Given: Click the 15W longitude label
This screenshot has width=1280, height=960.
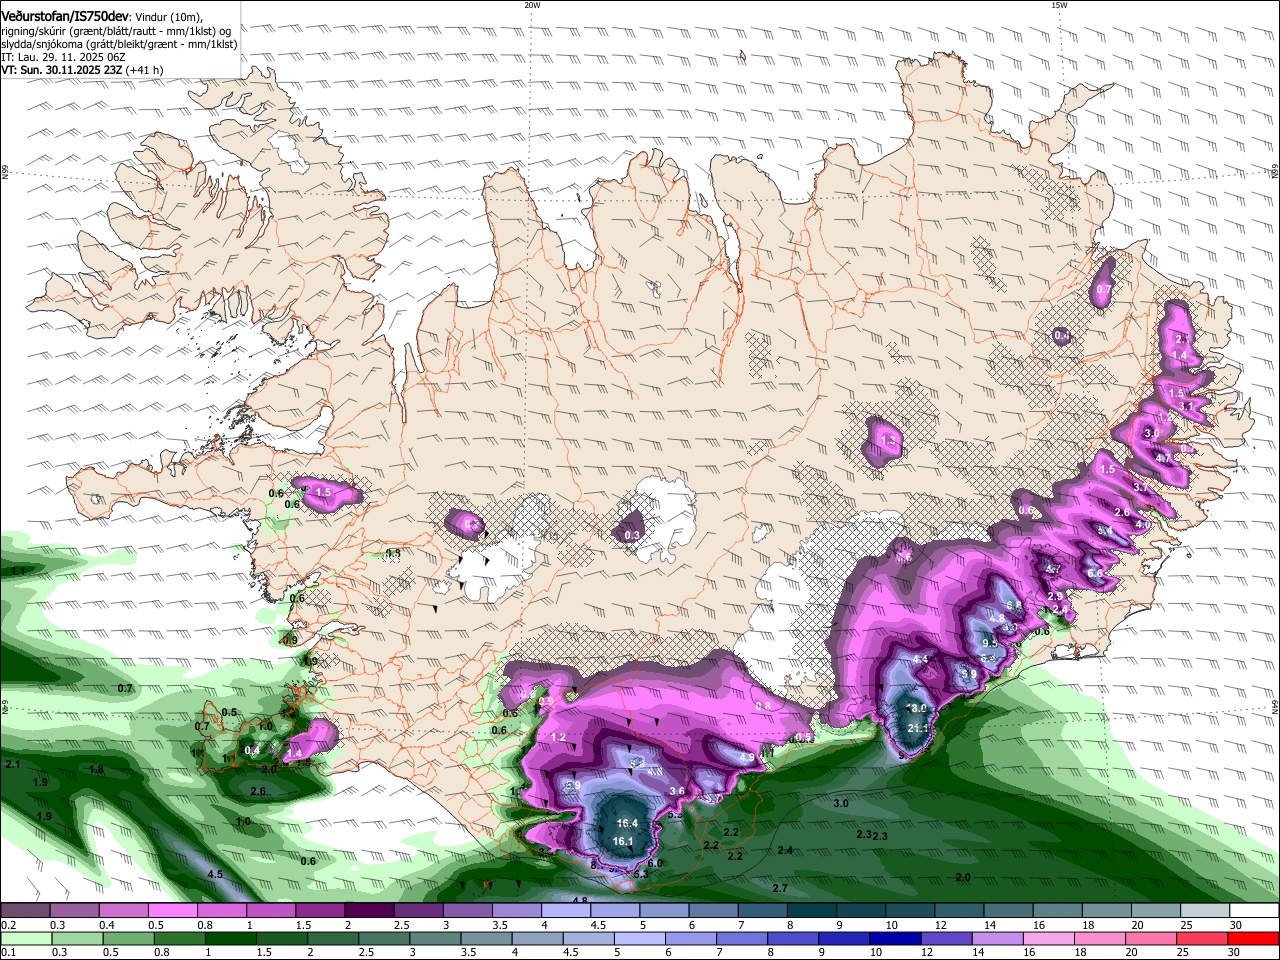Looking at the screenshot, I should pos(1059,5).
